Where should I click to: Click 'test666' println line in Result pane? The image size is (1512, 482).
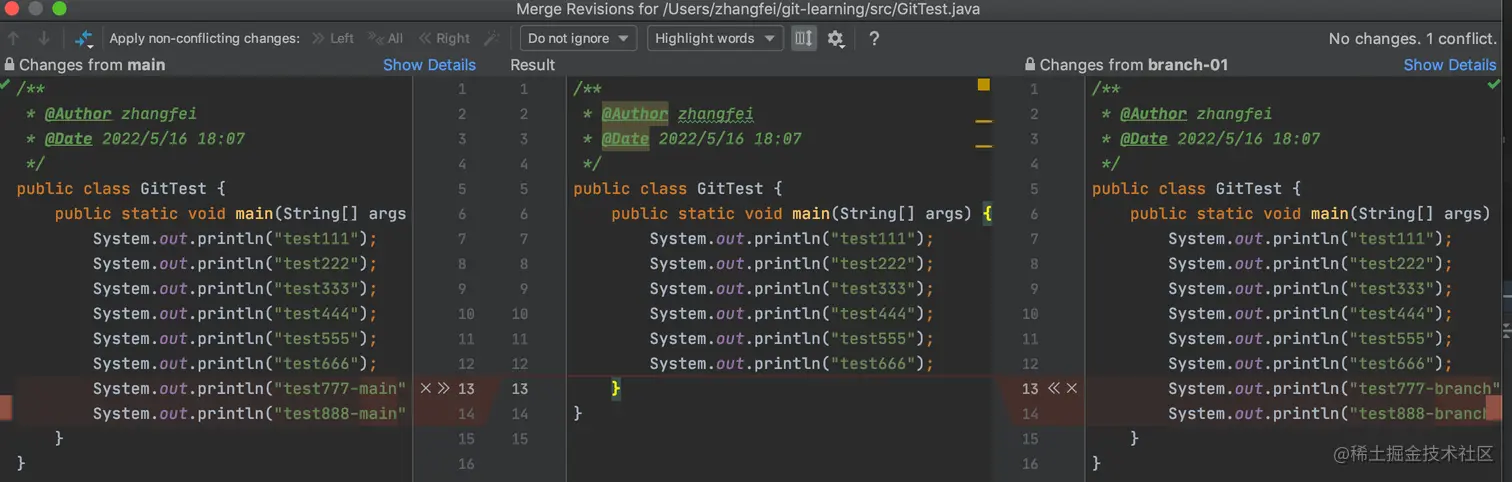pos(791,363)
